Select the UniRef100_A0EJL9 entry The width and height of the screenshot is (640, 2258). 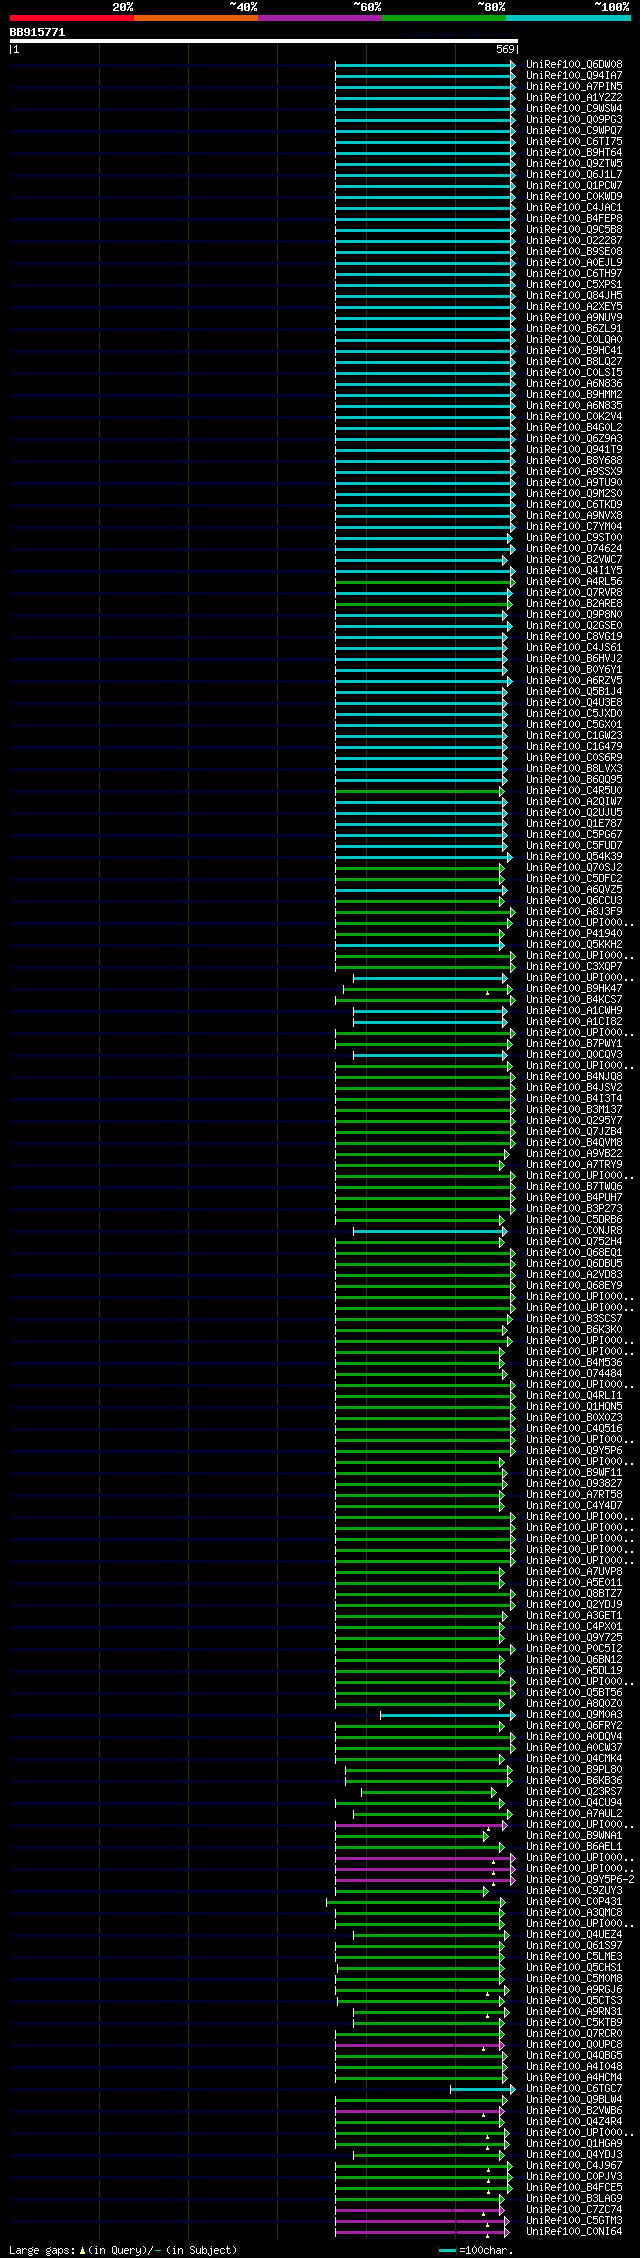(574, 262)
